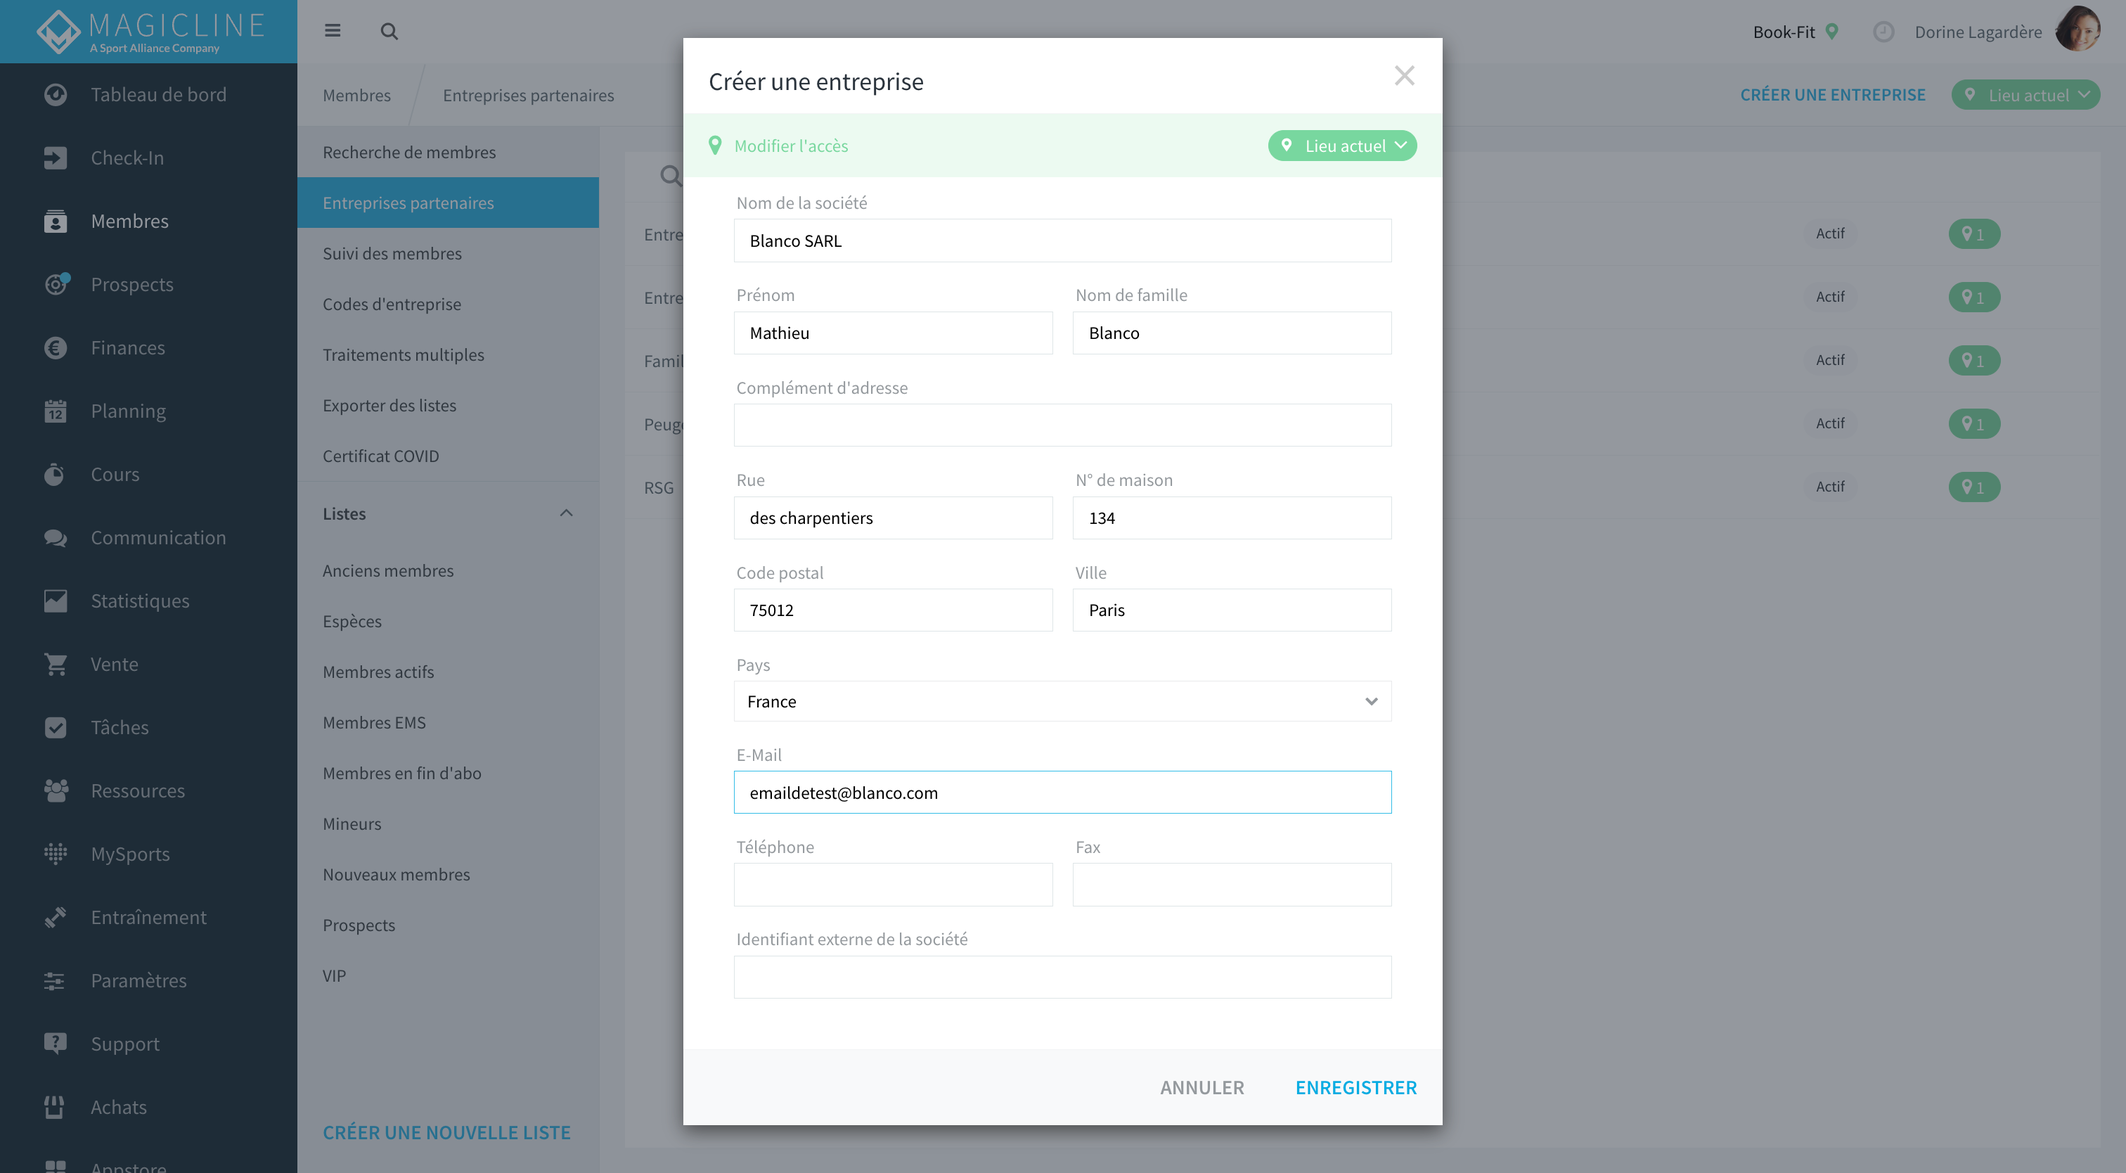Open Lieu actuel dropdown in page header
Viewport: 2126px width, 1173px height.
pyautogui.click(x=2025, y=95)
